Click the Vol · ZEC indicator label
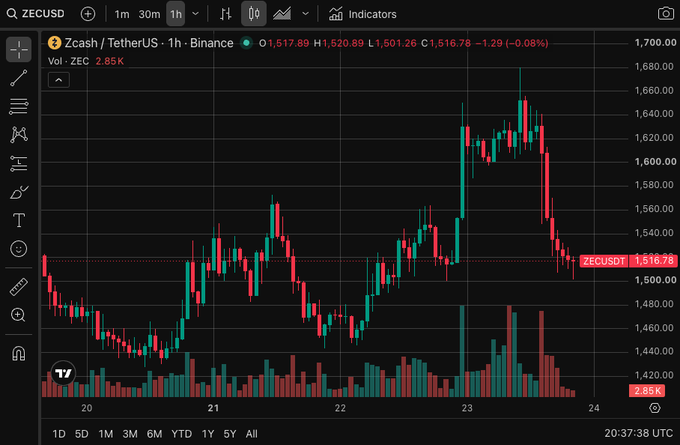The height and width of the screenshot is (445, 680). (x=68, y=61)
